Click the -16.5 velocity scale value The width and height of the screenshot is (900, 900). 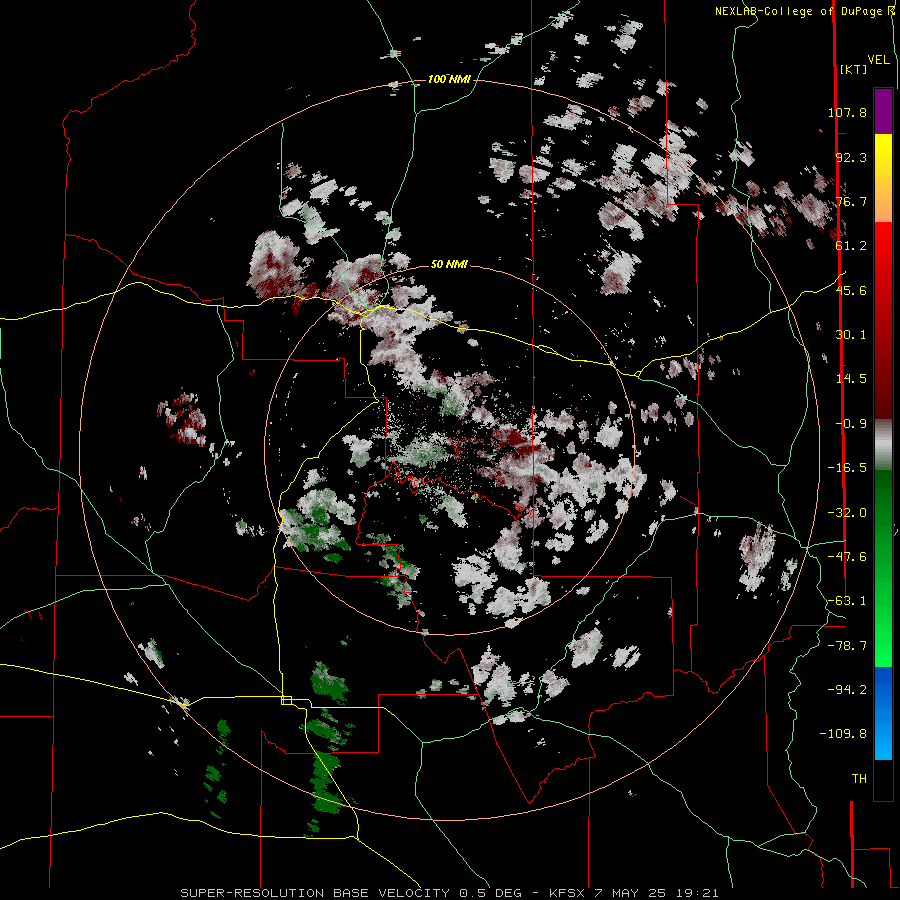click(x=847, y=468)
